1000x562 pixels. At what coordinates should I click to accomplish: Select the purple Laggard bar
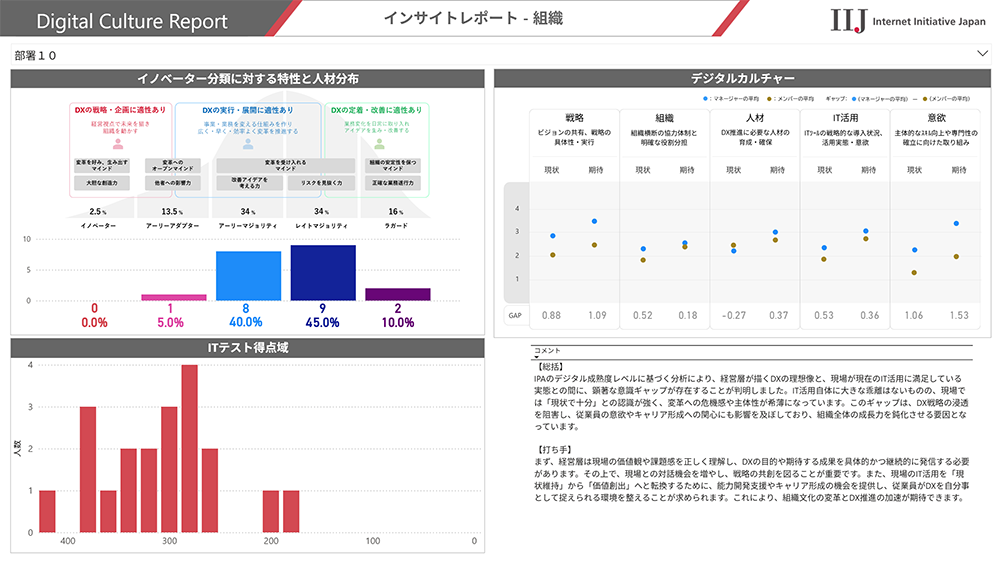(x=397, y=294)
